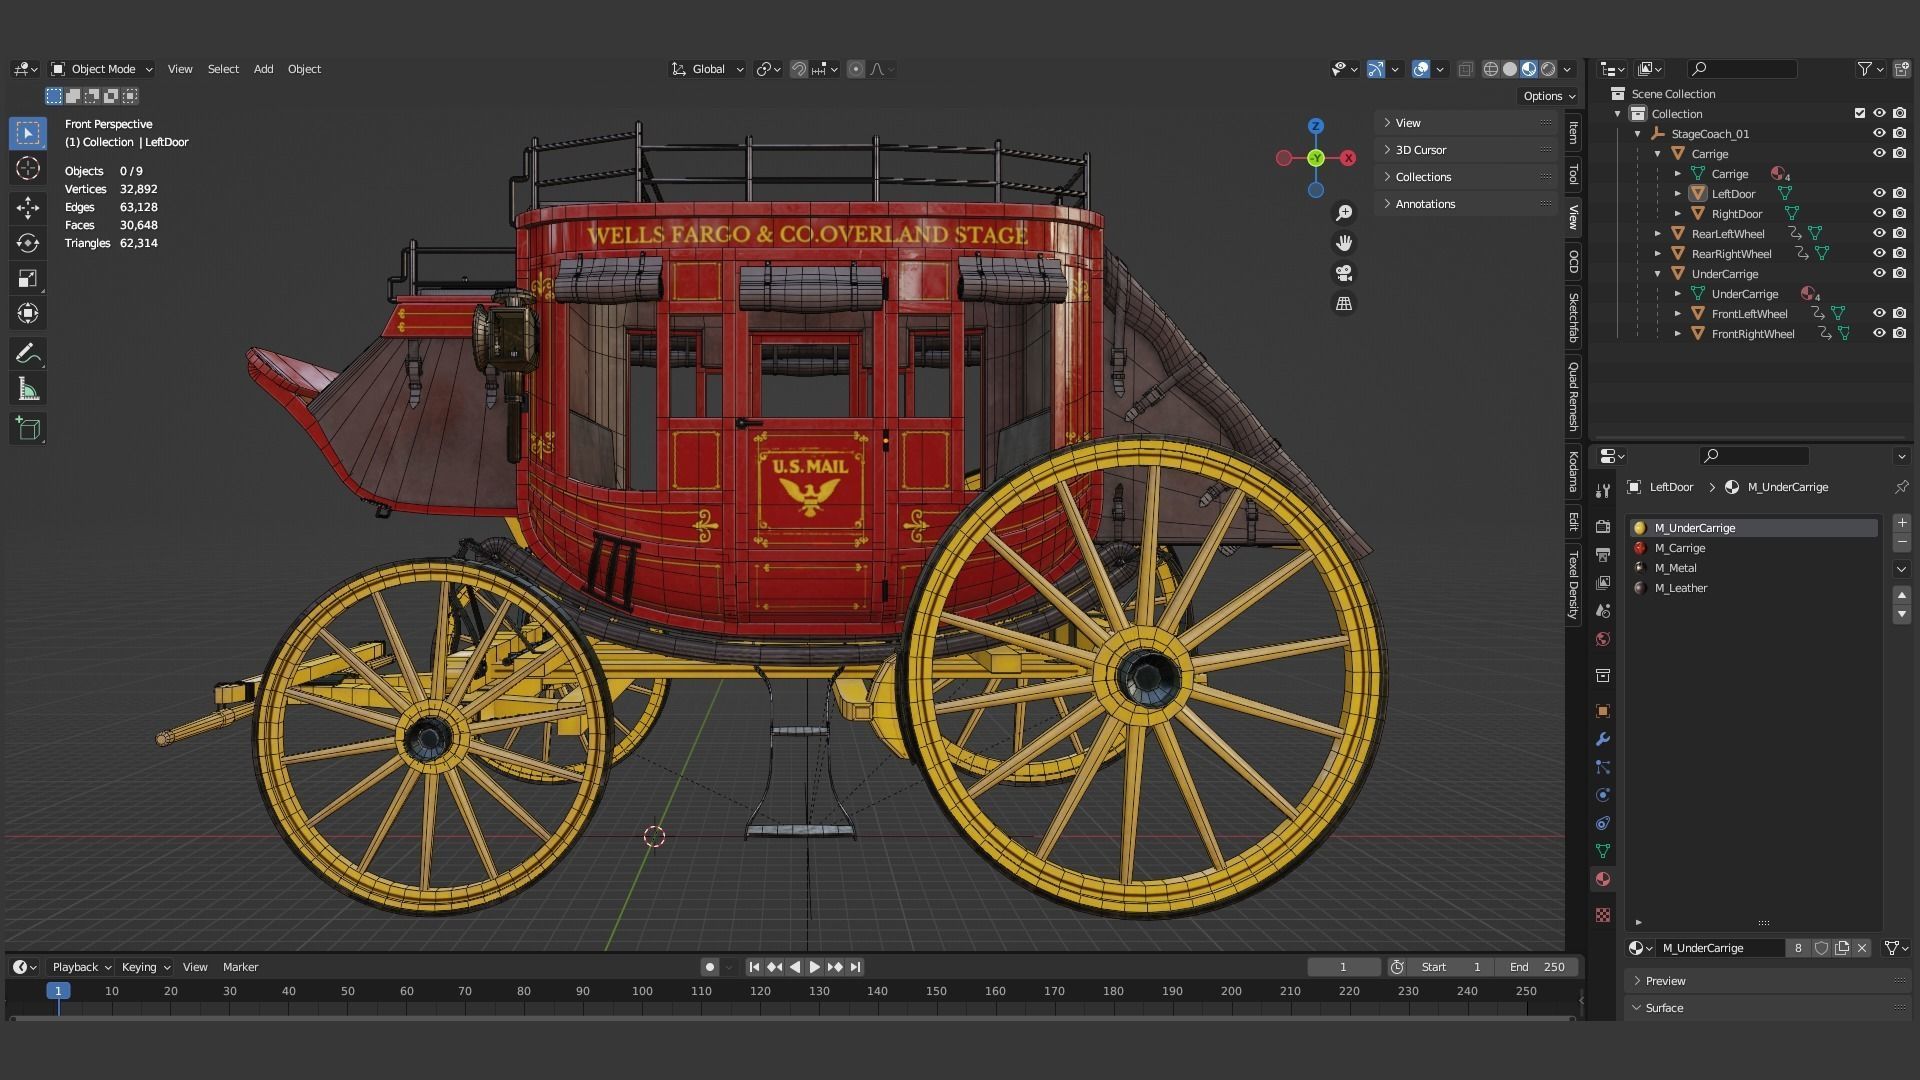This screenshot has height=1080, width=1920.
Task: Choose the Scale tool
Action: [28, 278]
